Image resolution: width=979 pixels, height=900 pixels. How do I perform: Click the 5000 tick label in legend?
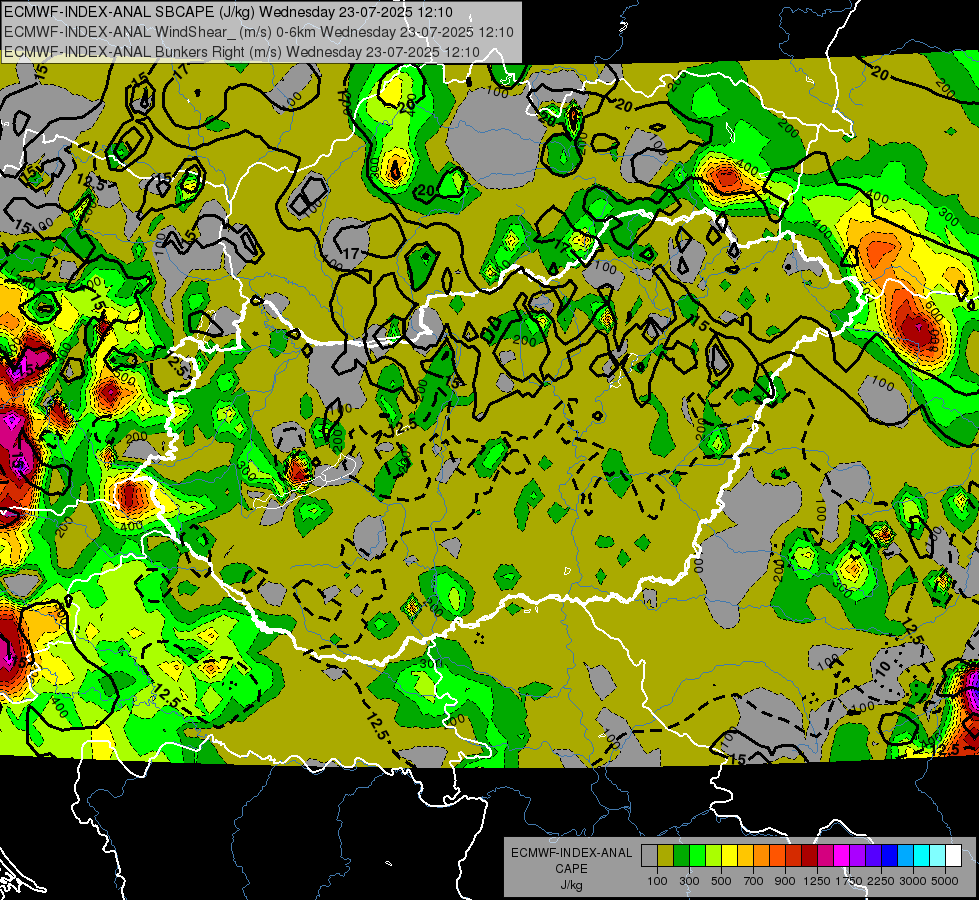click(x=945, y=881)
